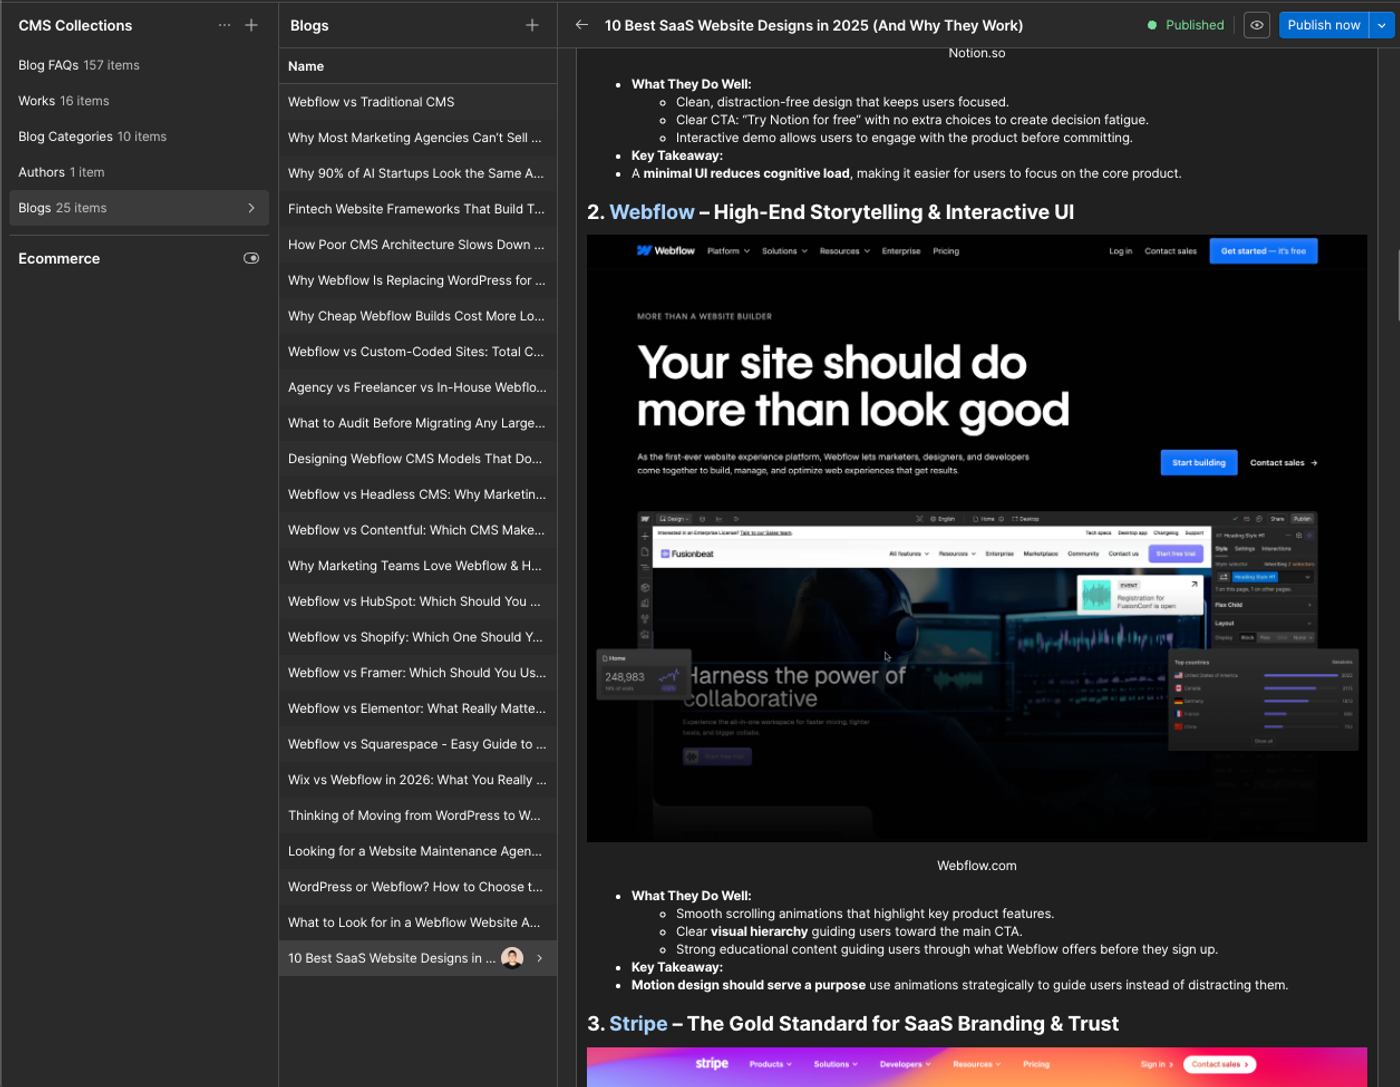Click the blog item title in header
The width and height of the screenshot is (1400, 1087).
pos(813,25)
